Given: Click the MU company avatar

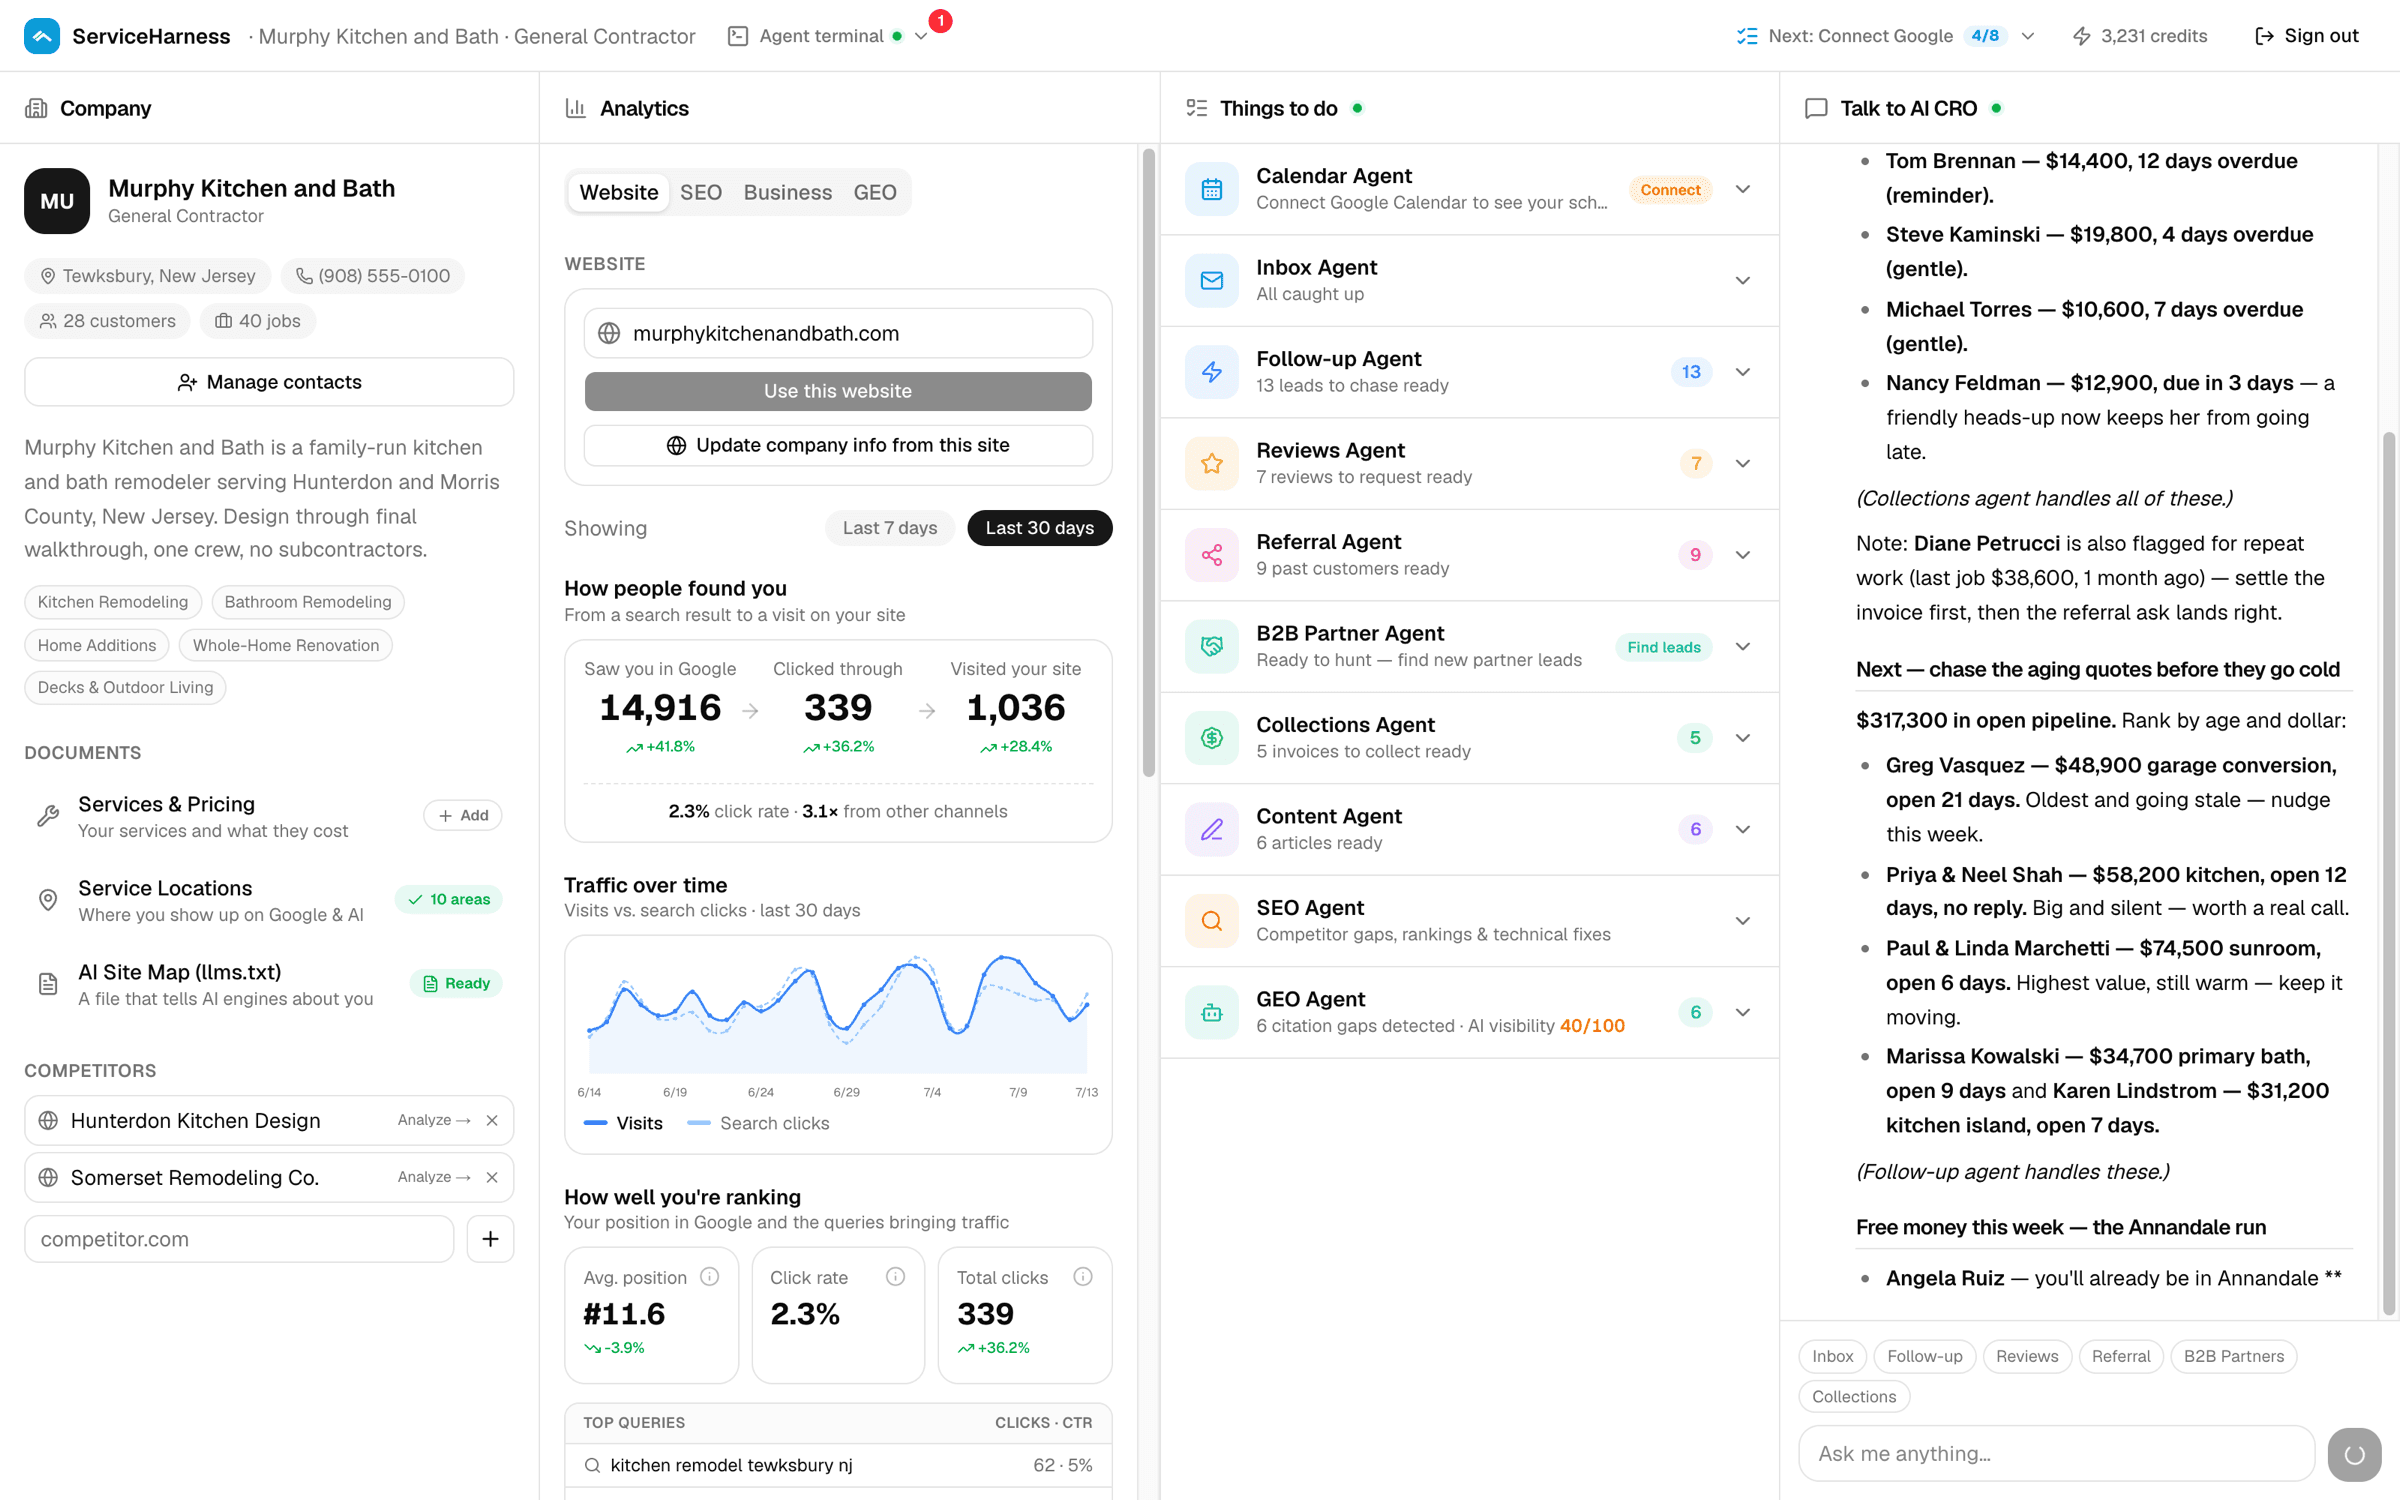Looking at the screenshot, I should pos(57,201).
